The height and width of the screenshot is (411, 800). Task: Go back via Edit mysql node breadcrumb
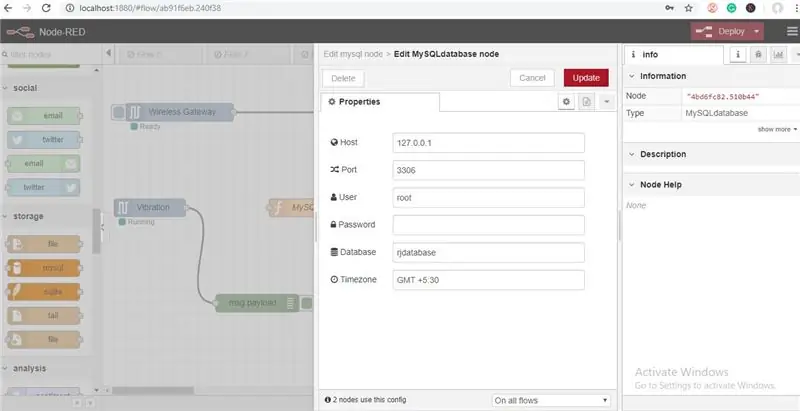click(353, 54)
